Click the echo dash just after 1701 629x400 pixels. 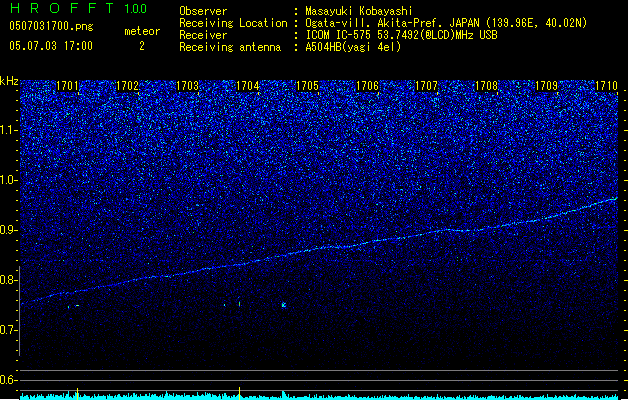point(77,306)
